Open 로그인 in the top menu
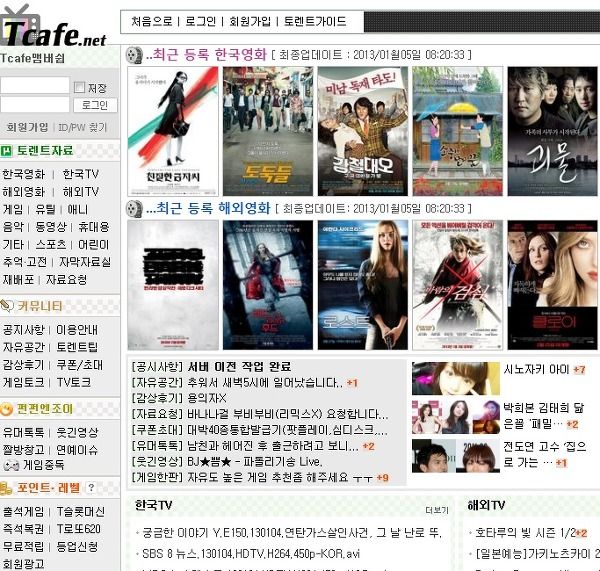This screenshot has height=571, width=600. tap(201, 21)
